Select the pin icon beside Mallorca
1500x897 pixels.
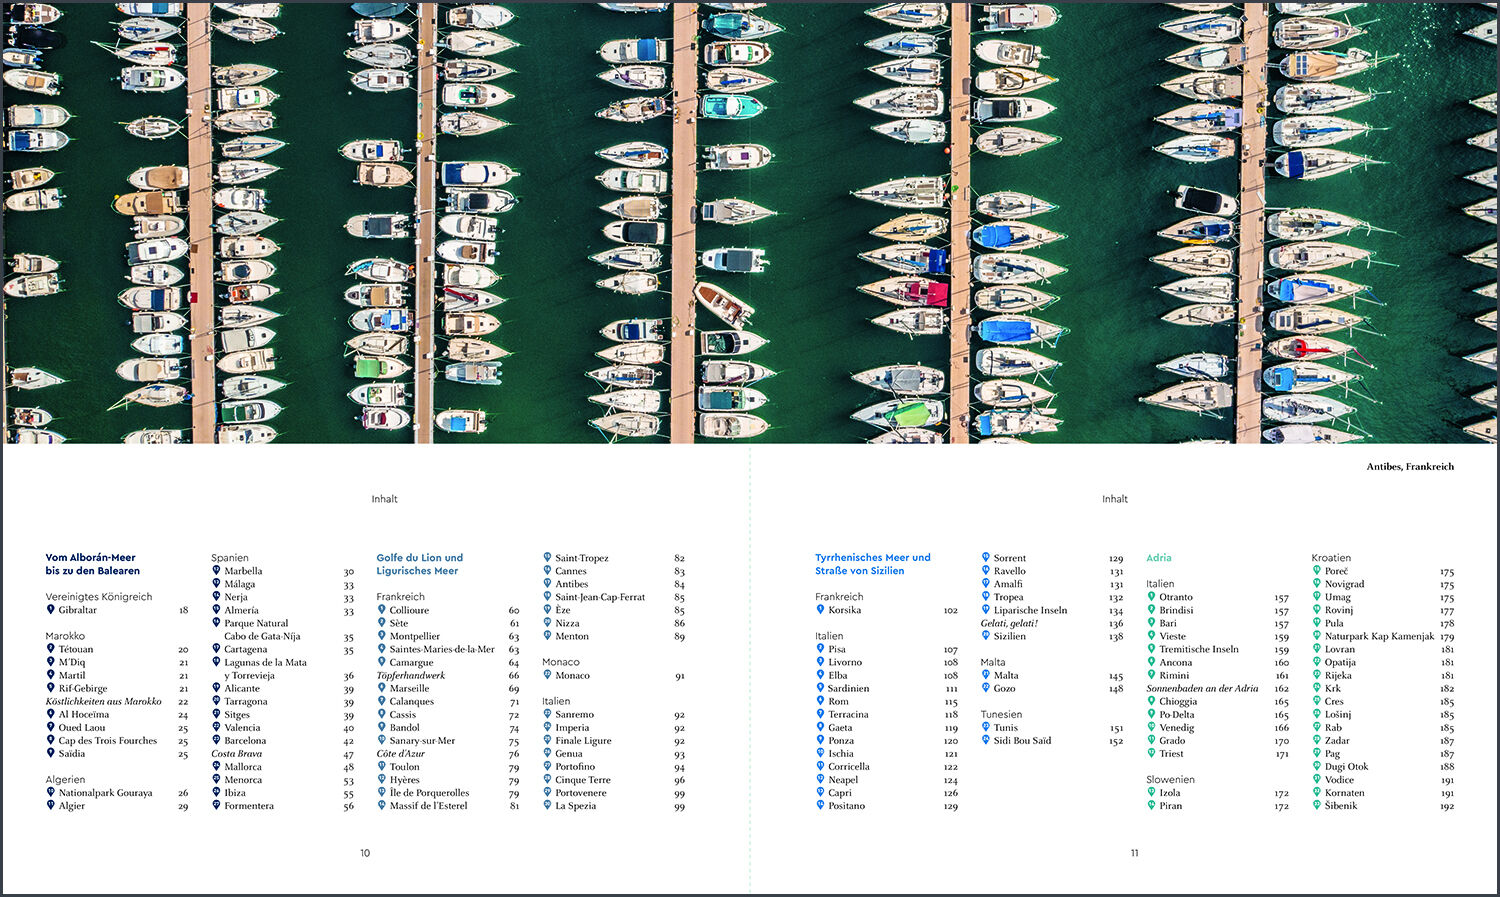point(216,766)
